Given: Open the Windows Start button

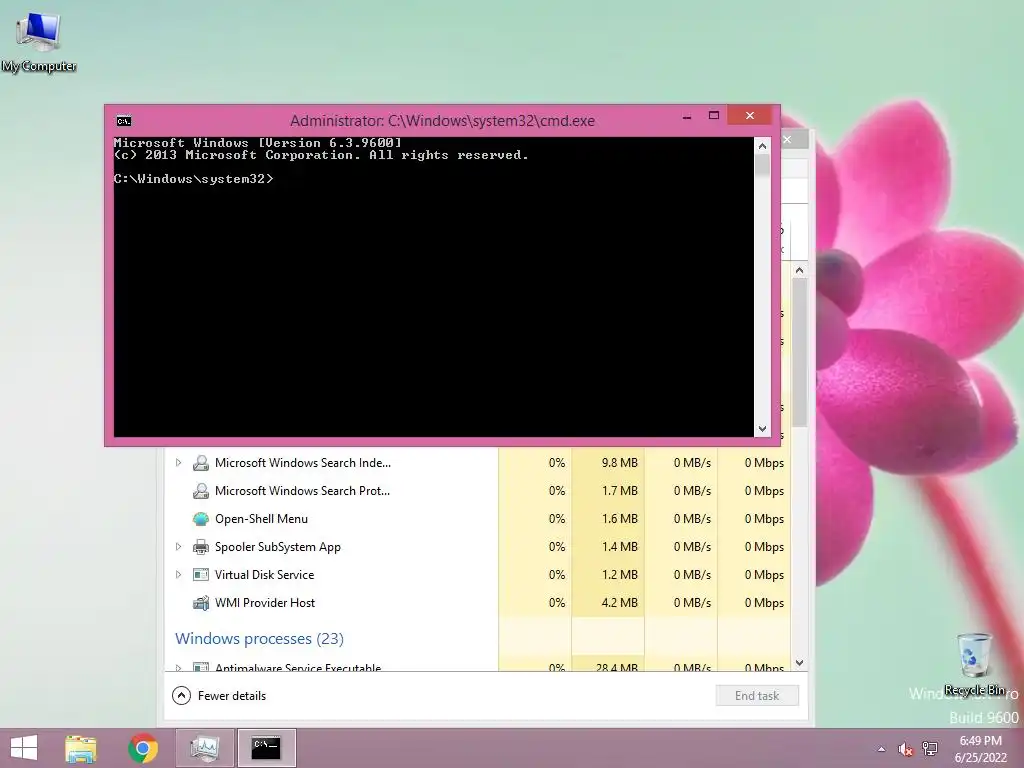Looking at the screenshot, I should click(x=24, y=748).
